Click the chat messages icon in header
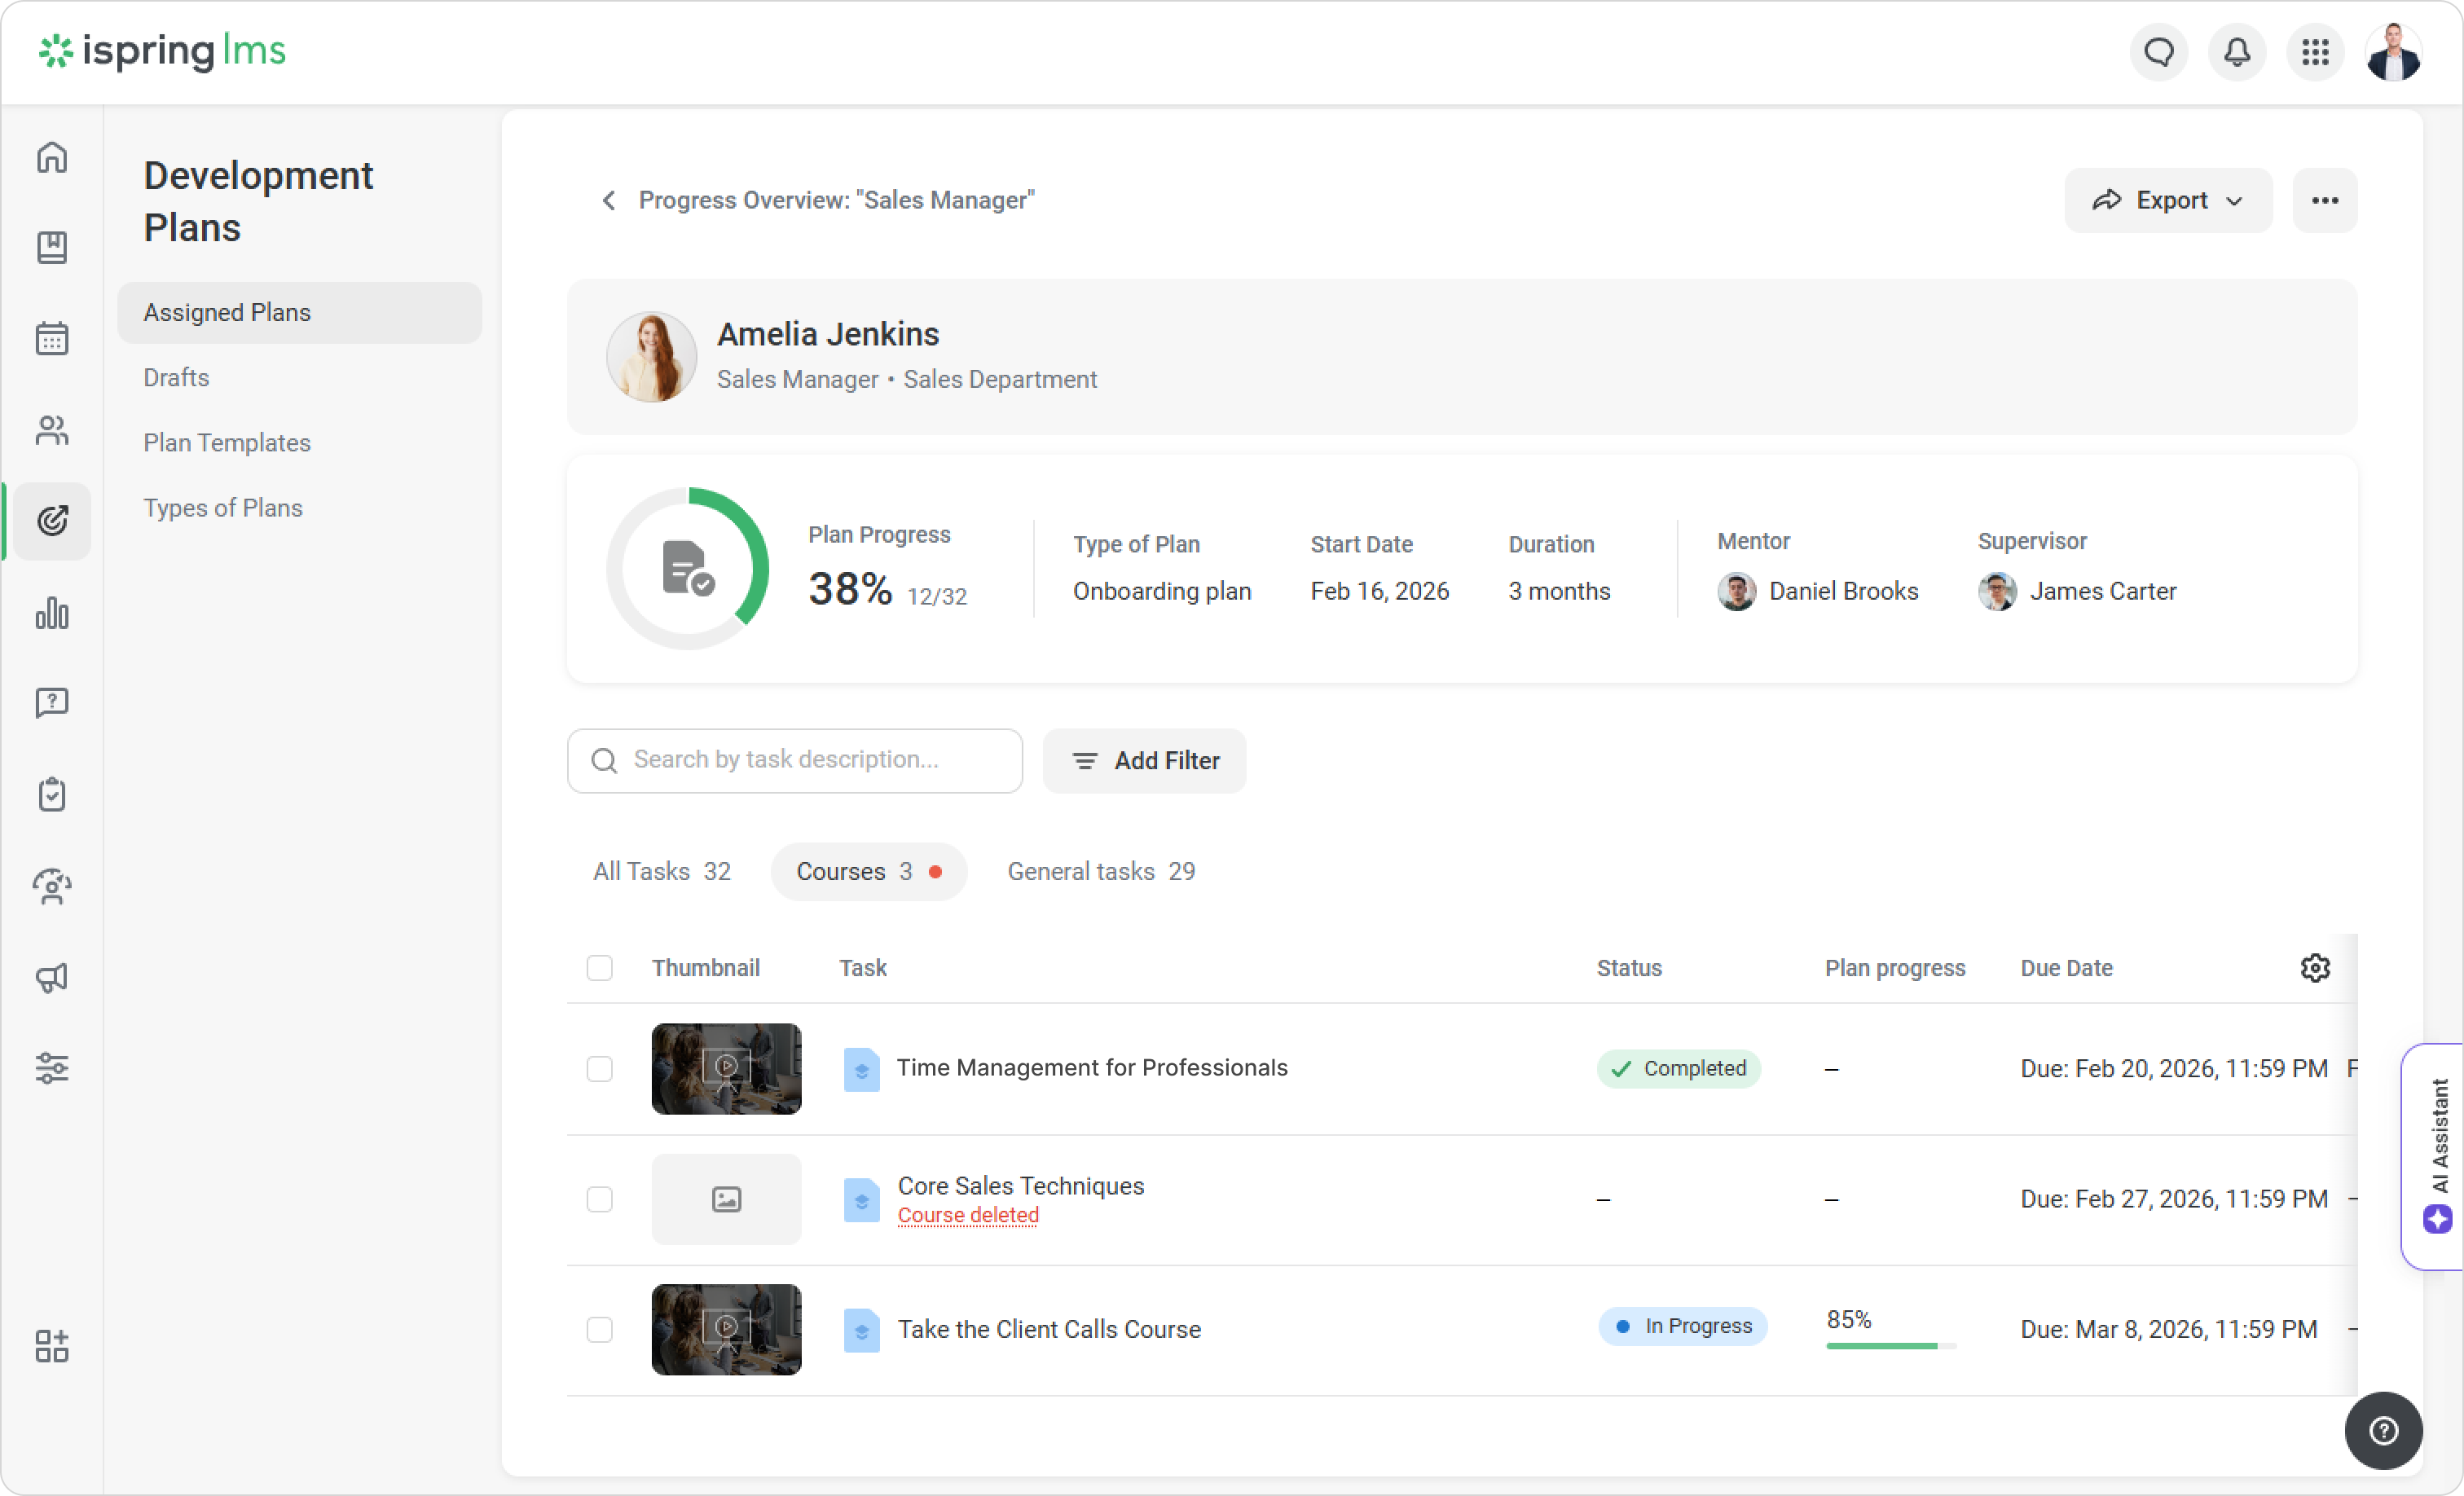 [2159, 52]
